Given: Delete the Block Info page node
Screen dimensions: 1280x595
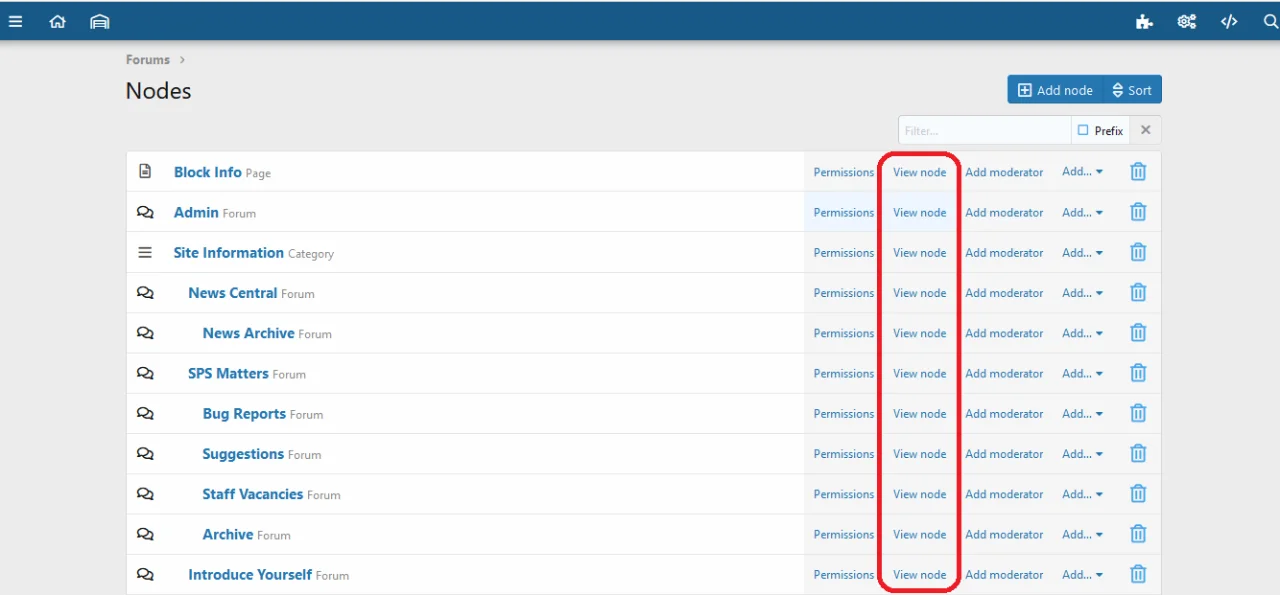Looking at the screenshot, I should point(1138,172).
